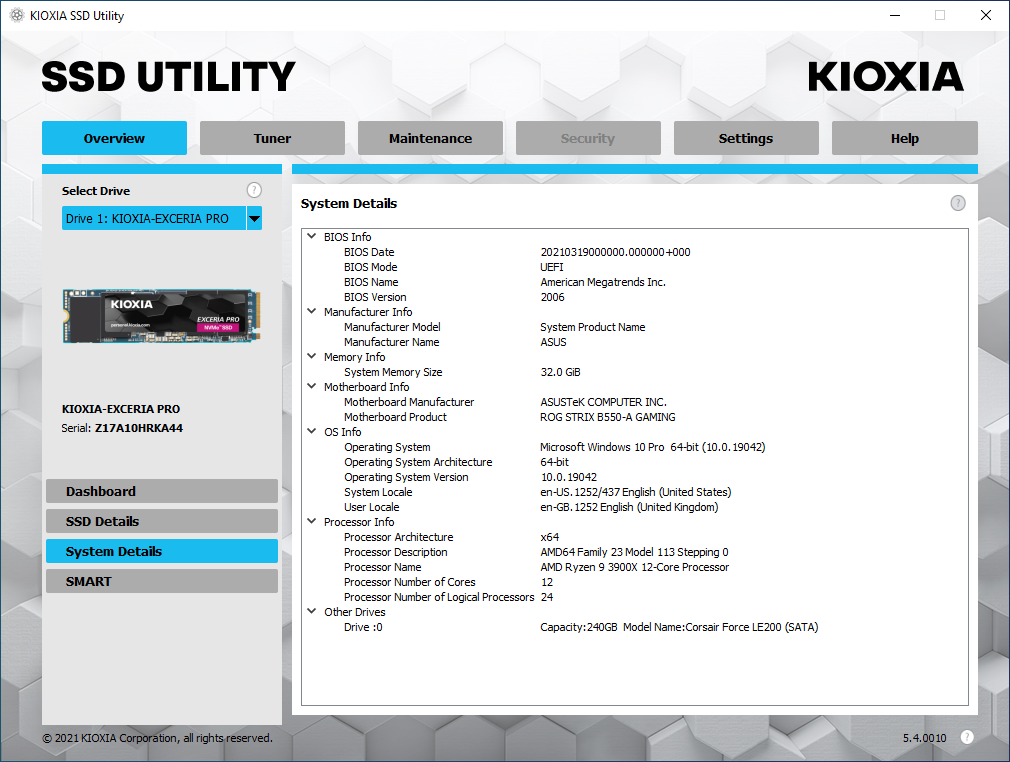1010x762 pixels.
Task: Collapse the Manufacturer Info section
Action: [312, 311]
